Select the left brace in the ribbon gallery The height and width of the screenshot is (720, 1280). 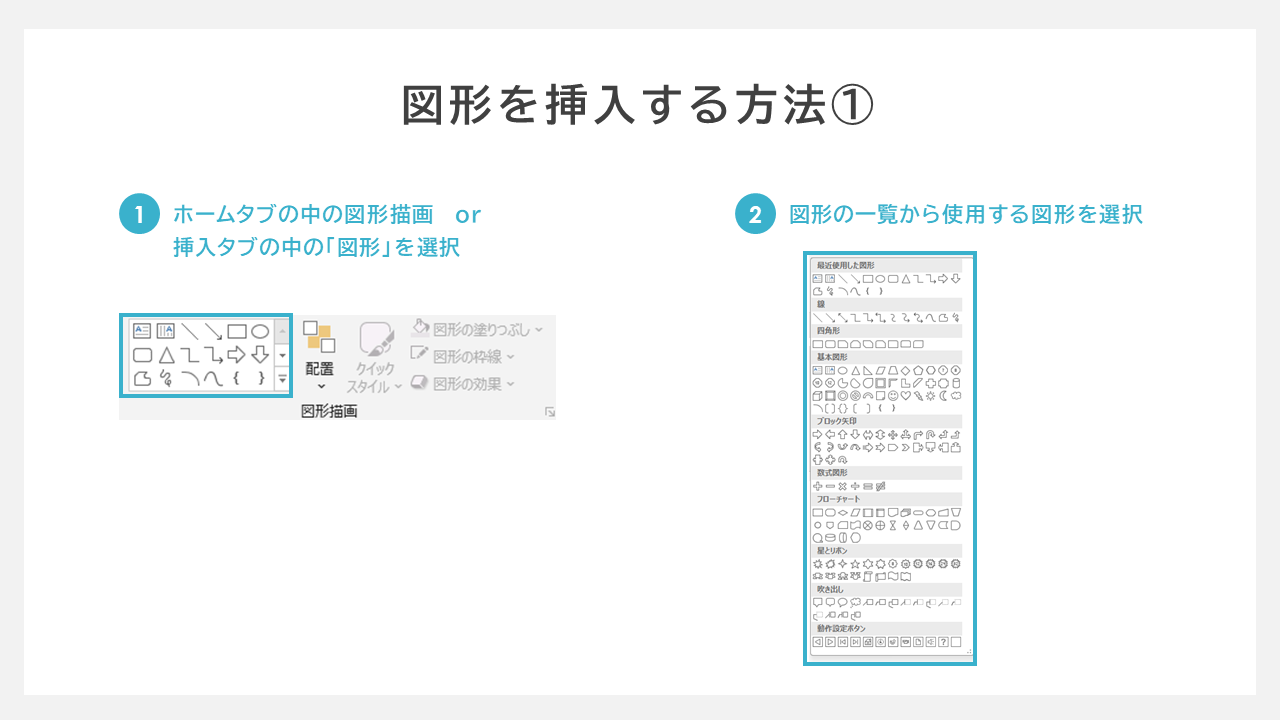(236, 378)
